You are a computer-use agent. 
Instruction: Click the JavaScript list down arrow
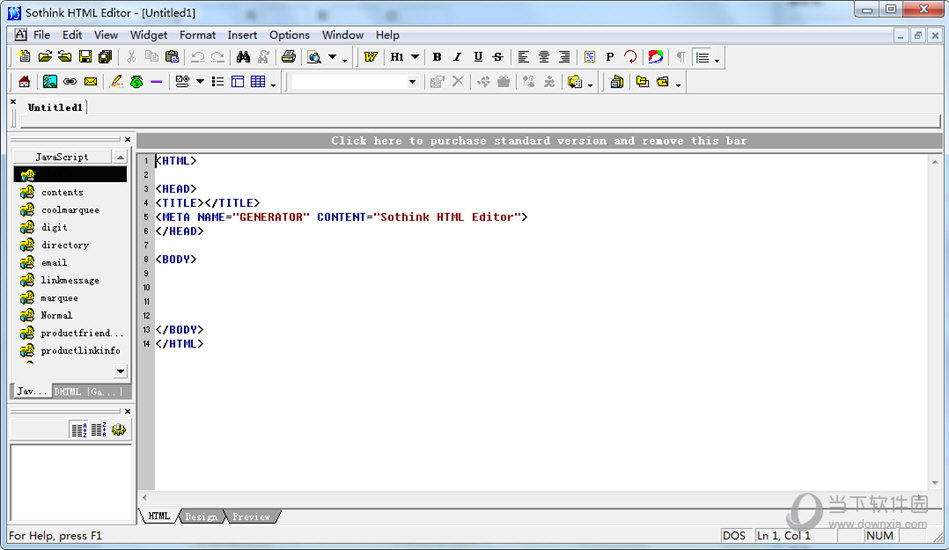pos(120,371)
